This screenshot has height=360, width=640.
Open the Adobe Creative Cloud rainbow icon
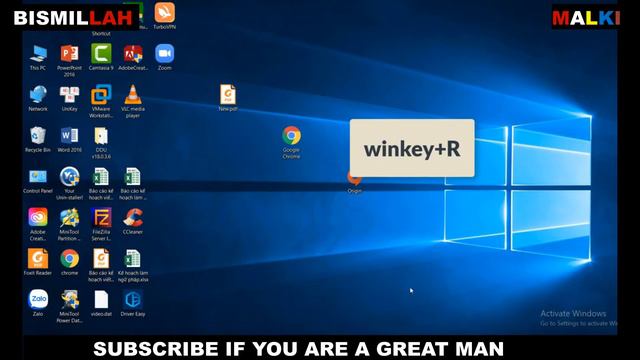[x=38, y=218]
